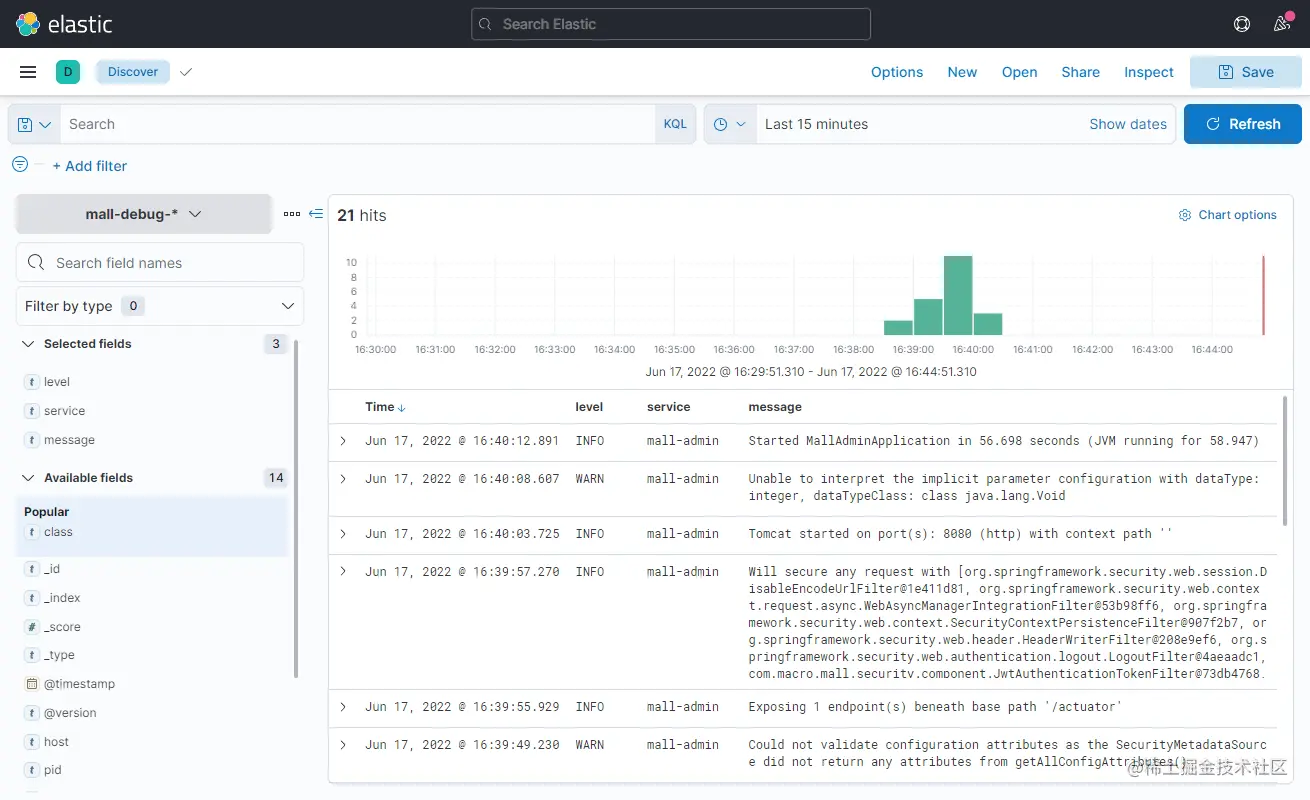Select the pid field
The height and width of the screenshot is (800, 1310).
click(x=52, y=770)
